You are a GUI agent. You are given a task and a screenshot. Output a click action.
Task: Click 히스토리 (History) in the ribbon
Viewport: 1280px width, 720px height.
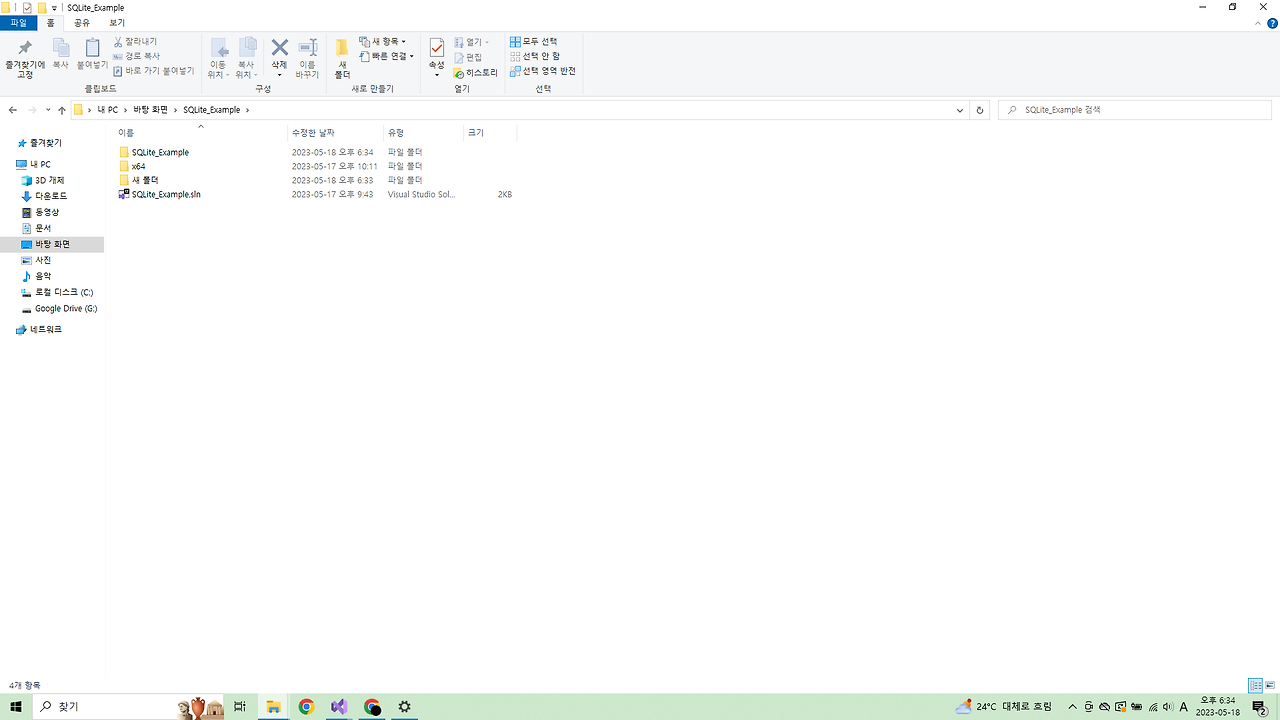click(x=475, y=72)
